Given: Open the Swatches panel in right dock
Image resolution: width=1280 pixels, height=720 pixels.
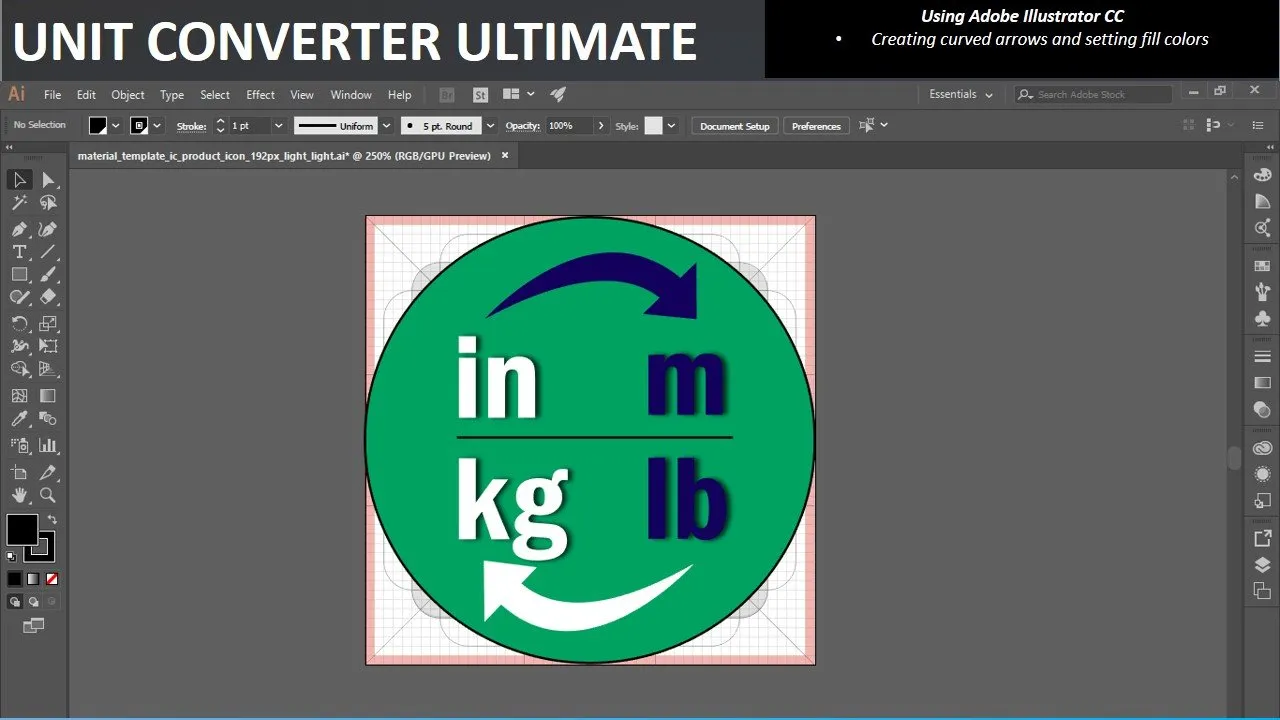Looking at the screenshot, I should [x=1262, y=266].
